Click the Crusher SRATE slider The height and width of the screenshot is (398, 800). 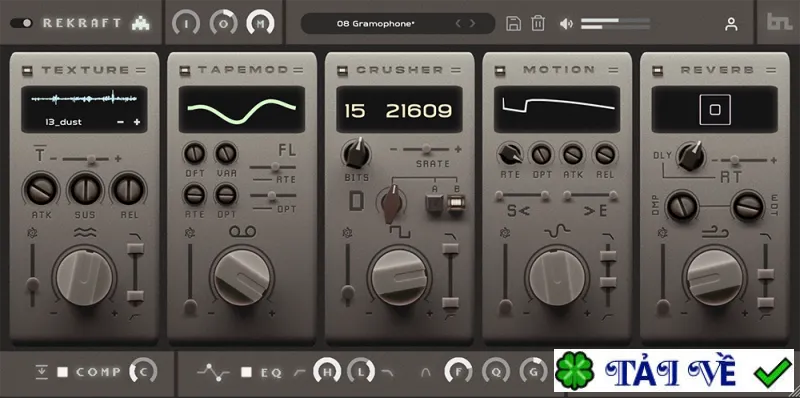(426, 149)
